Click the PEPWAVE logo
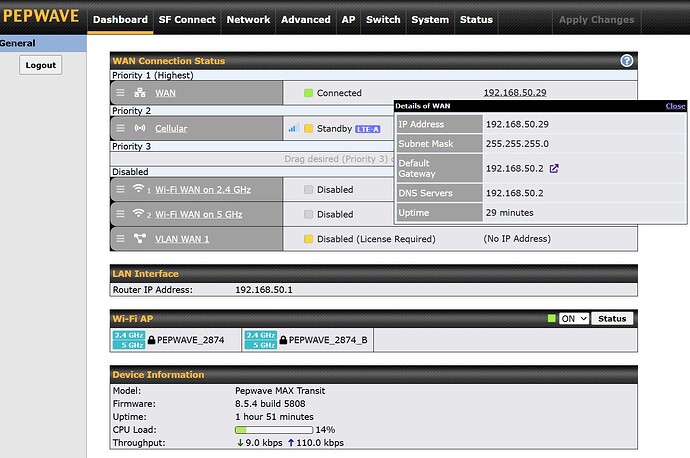Viewport: 690px width, 458px height. click(41, 16)
